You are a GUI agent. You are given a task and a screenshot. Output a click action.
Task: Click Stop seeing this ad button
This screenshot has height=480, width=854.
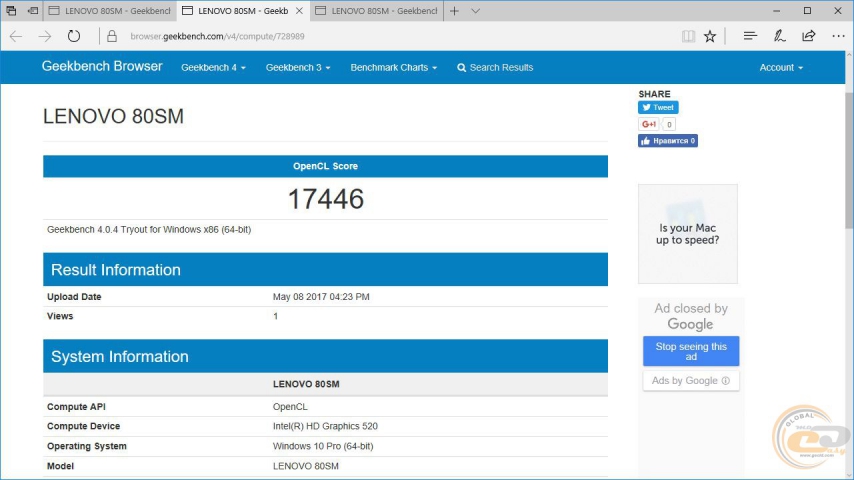(691, 351)
